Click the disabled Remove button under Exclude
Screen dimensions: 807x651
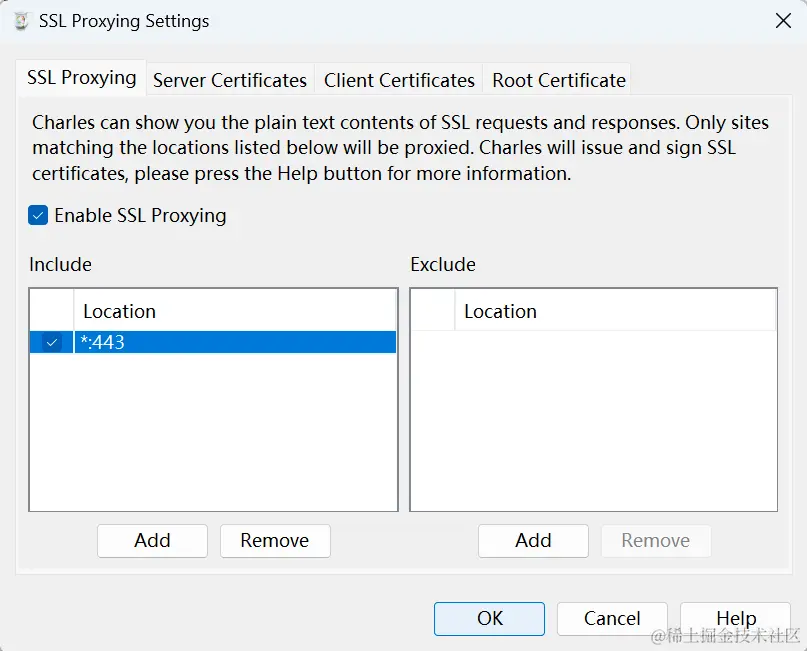(656, 541)
